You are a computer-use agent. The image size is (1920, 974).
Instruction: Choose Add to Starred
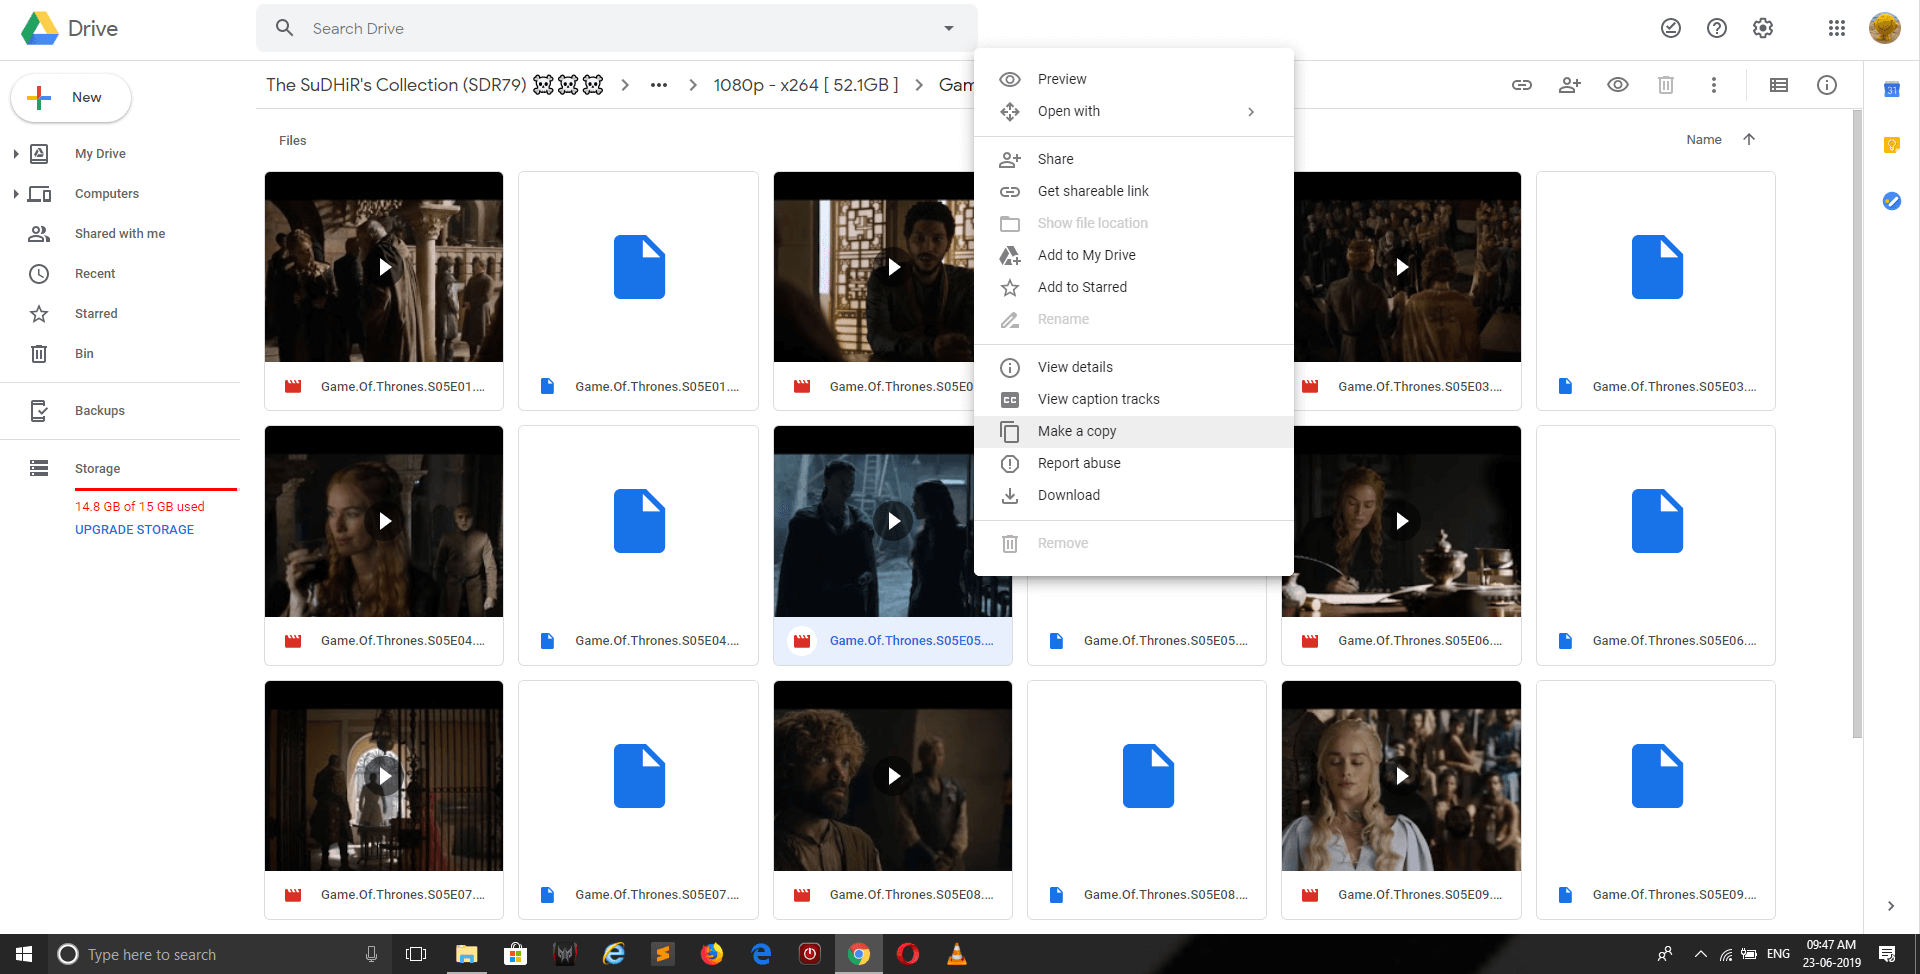[1134, 287]
